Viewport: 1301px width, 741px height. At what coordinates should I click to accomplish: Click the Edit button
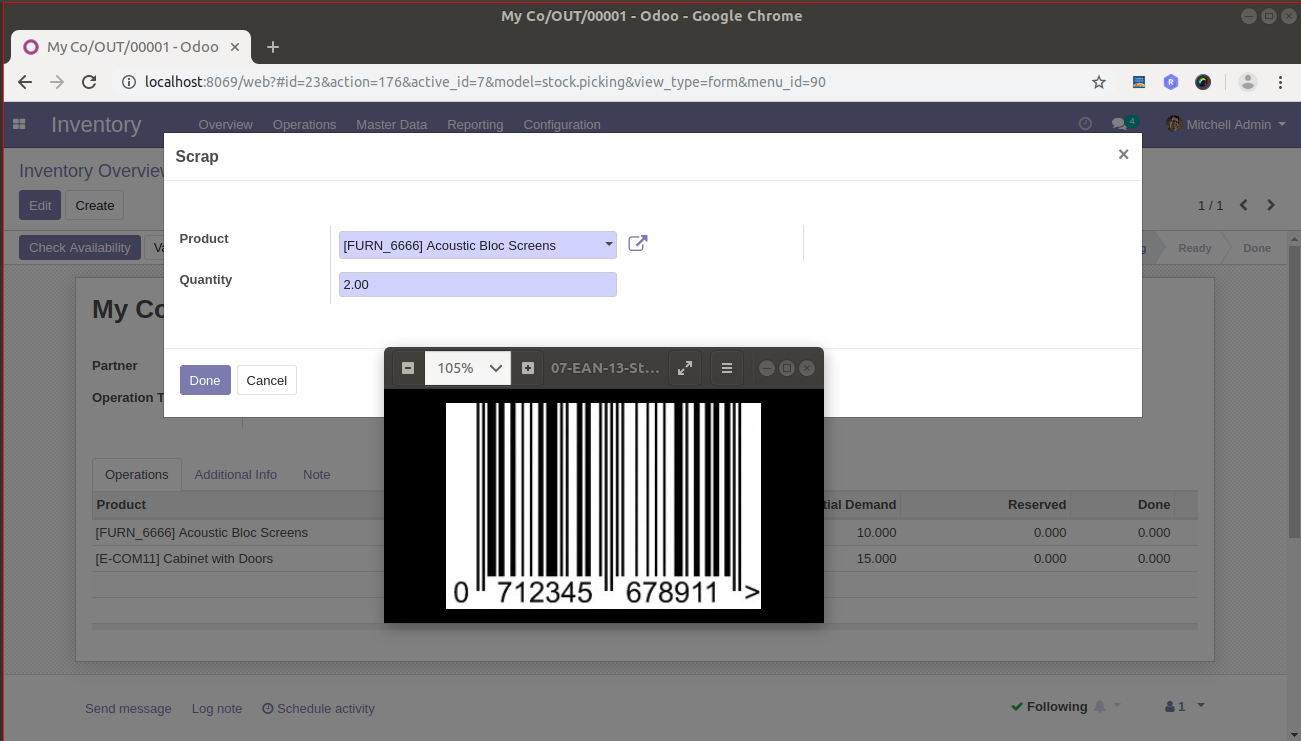coord(40,205)
